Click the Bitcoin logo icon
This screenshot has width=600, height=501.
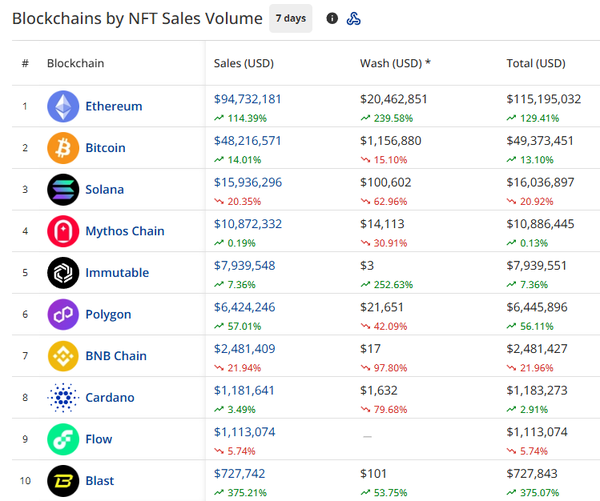(x=63, y=148)
